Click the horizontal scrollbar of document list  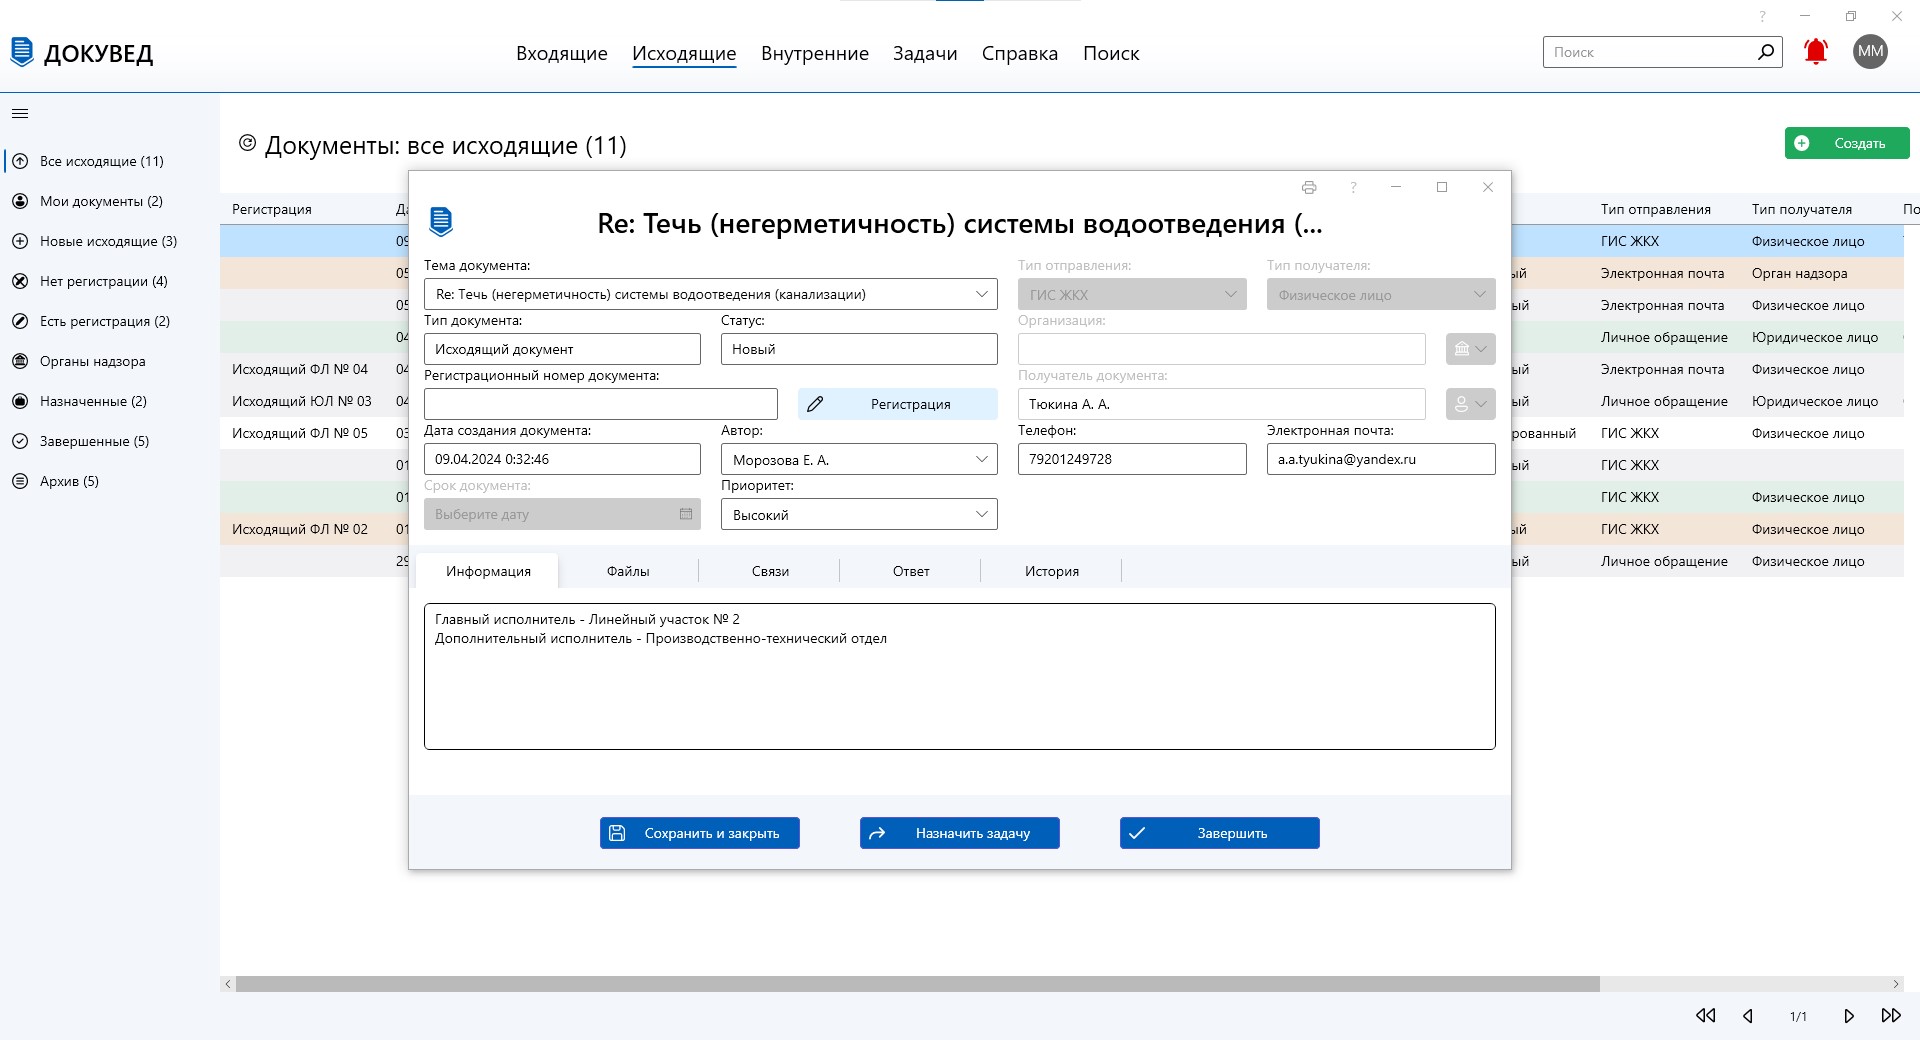tap(917, 984)
